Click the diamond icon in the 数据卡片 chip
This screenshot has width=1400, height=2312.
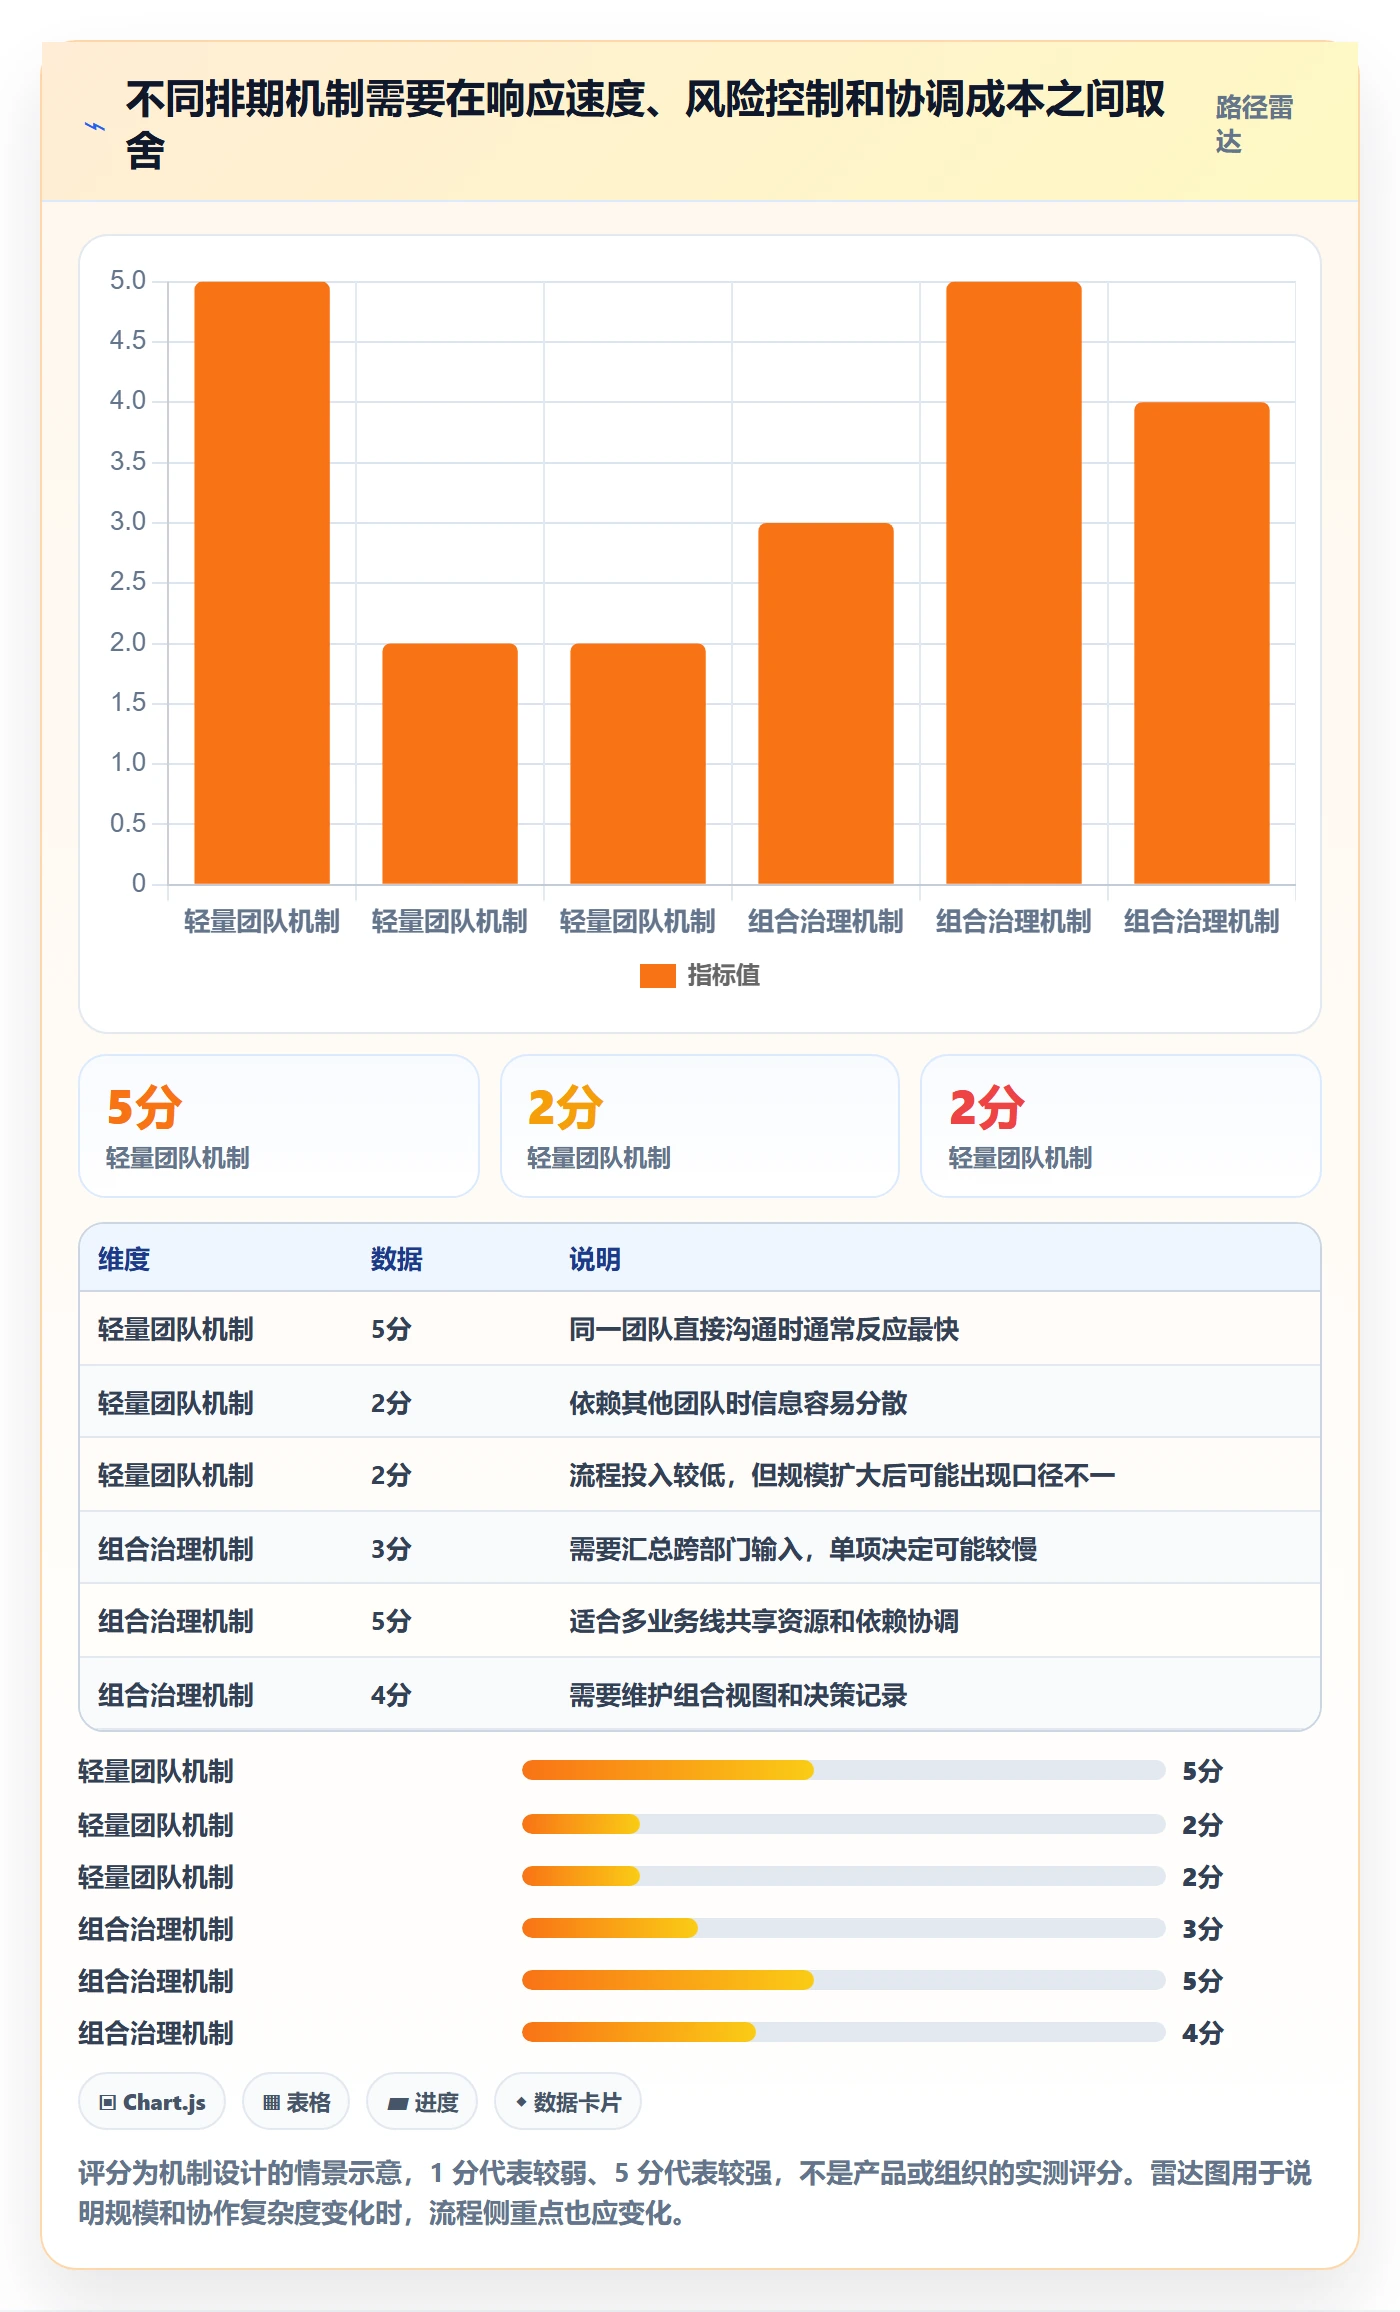pos(521,2102)
